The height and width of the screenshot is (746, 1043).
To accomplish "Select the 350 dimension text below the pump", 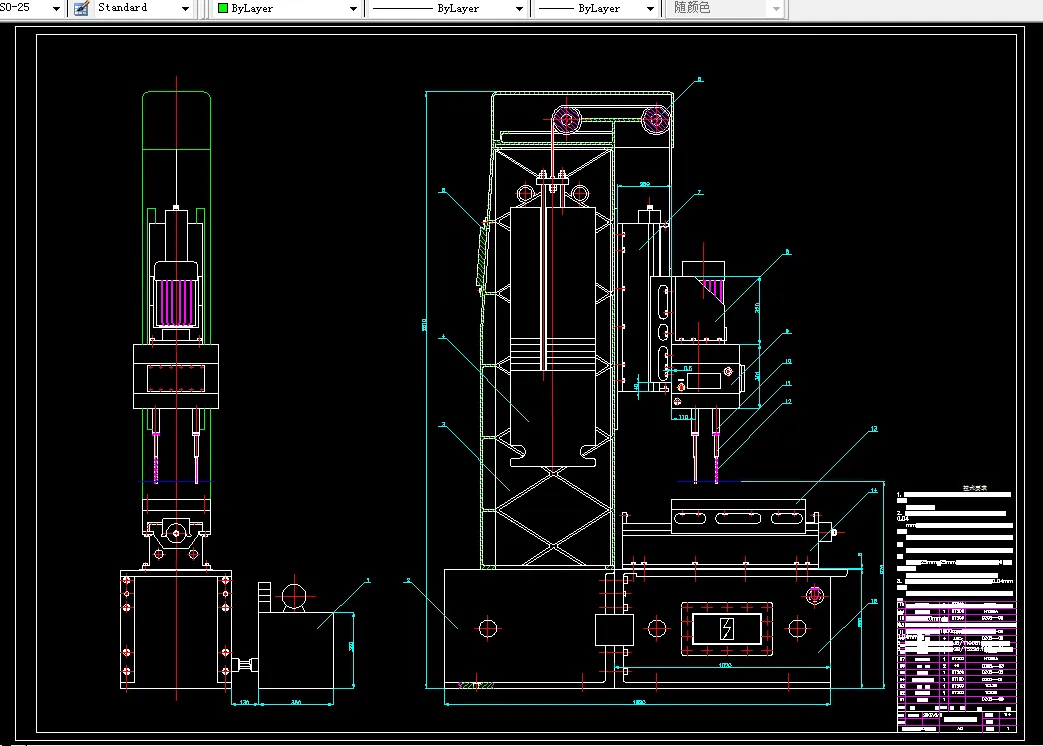I will (x=297, y=702).
